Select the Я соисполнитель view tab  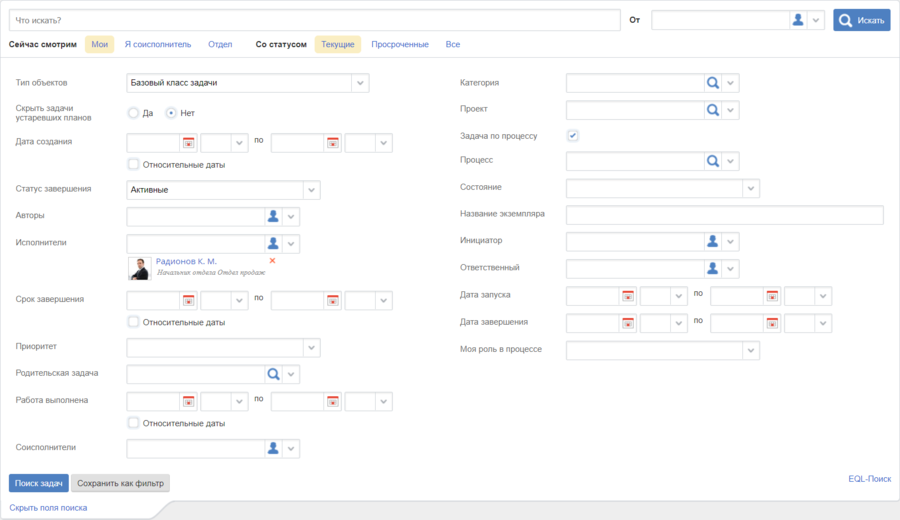157,44
